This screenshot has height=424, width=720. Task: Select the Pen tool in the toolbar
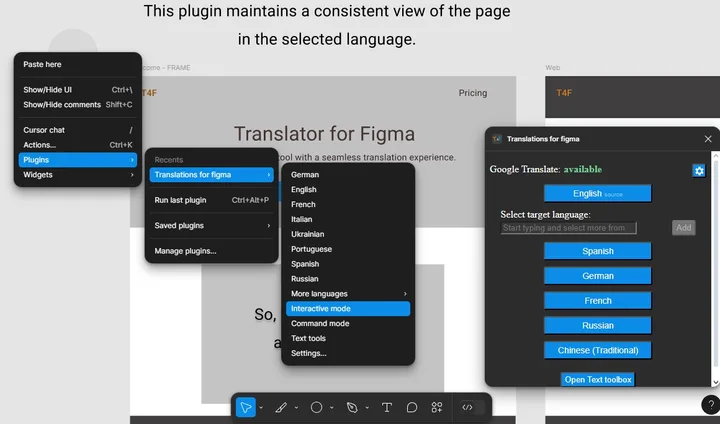(352, 407)
